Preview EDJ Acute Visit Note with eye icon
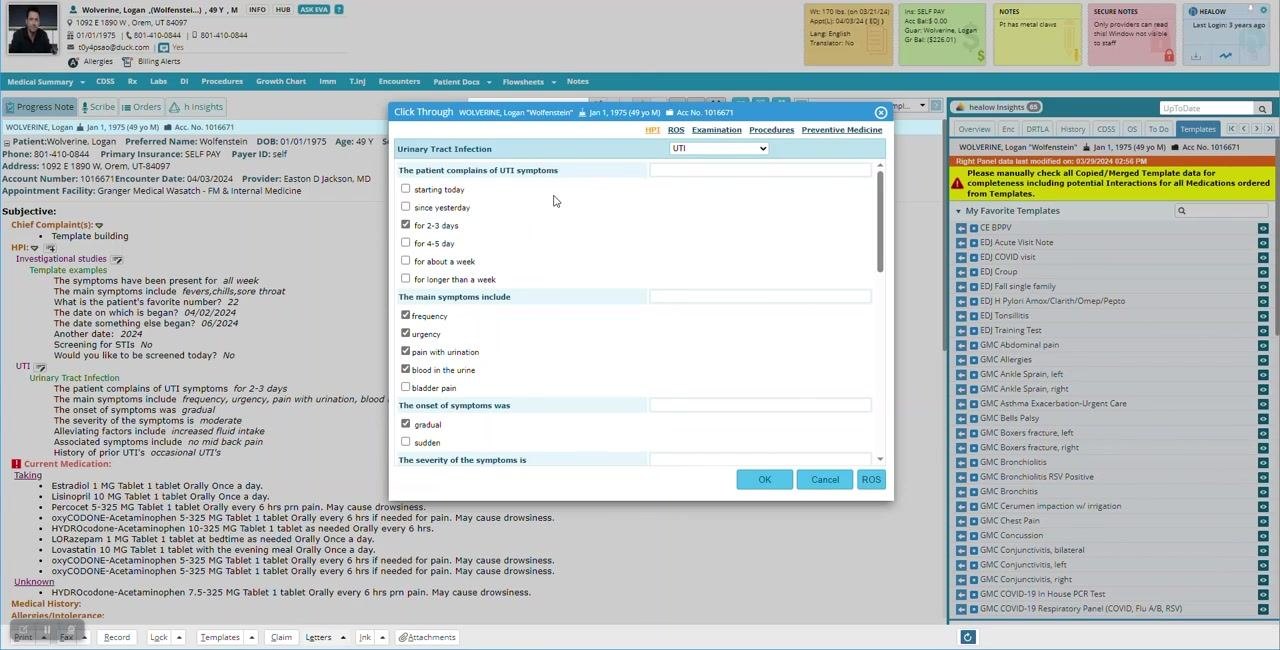The width and height of the screenshot is (1280, 650). coord(1263,243)
